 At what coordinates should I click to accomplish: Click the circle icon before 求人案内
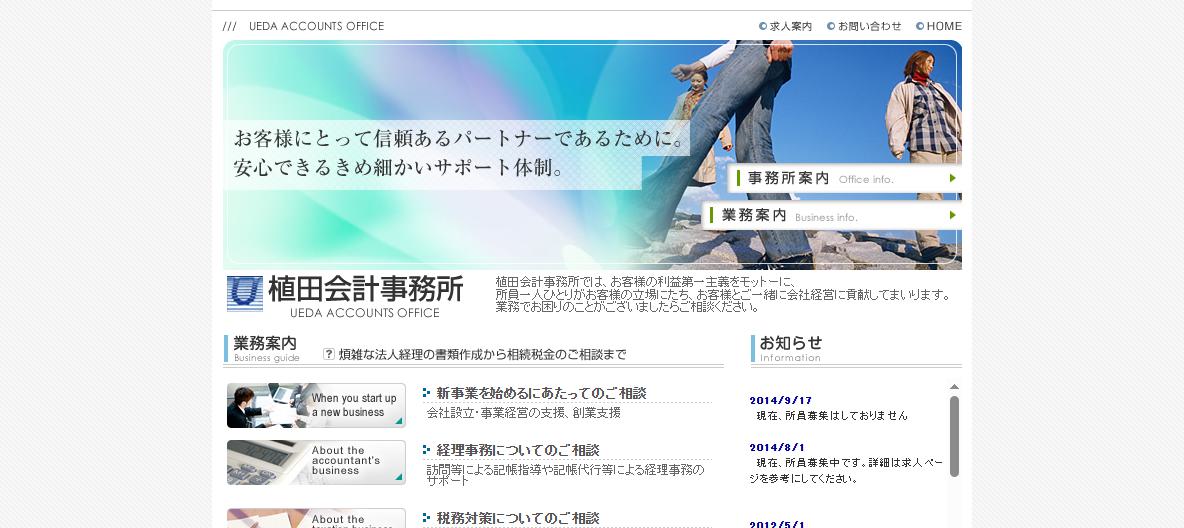click(x=763, y=26)
